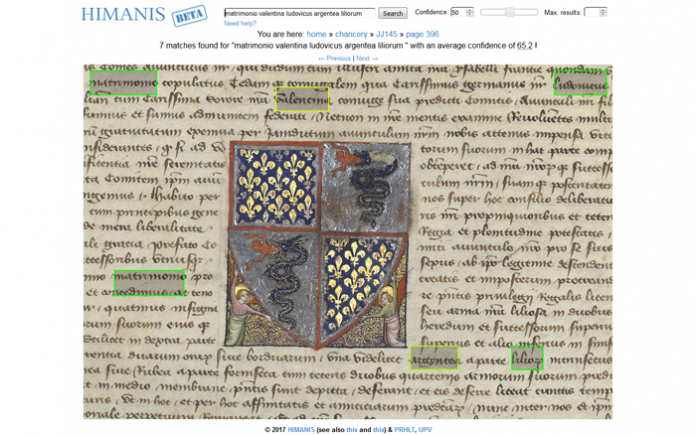
Task: Select the highlighted 'liliorum' match box
Action: 527,358
